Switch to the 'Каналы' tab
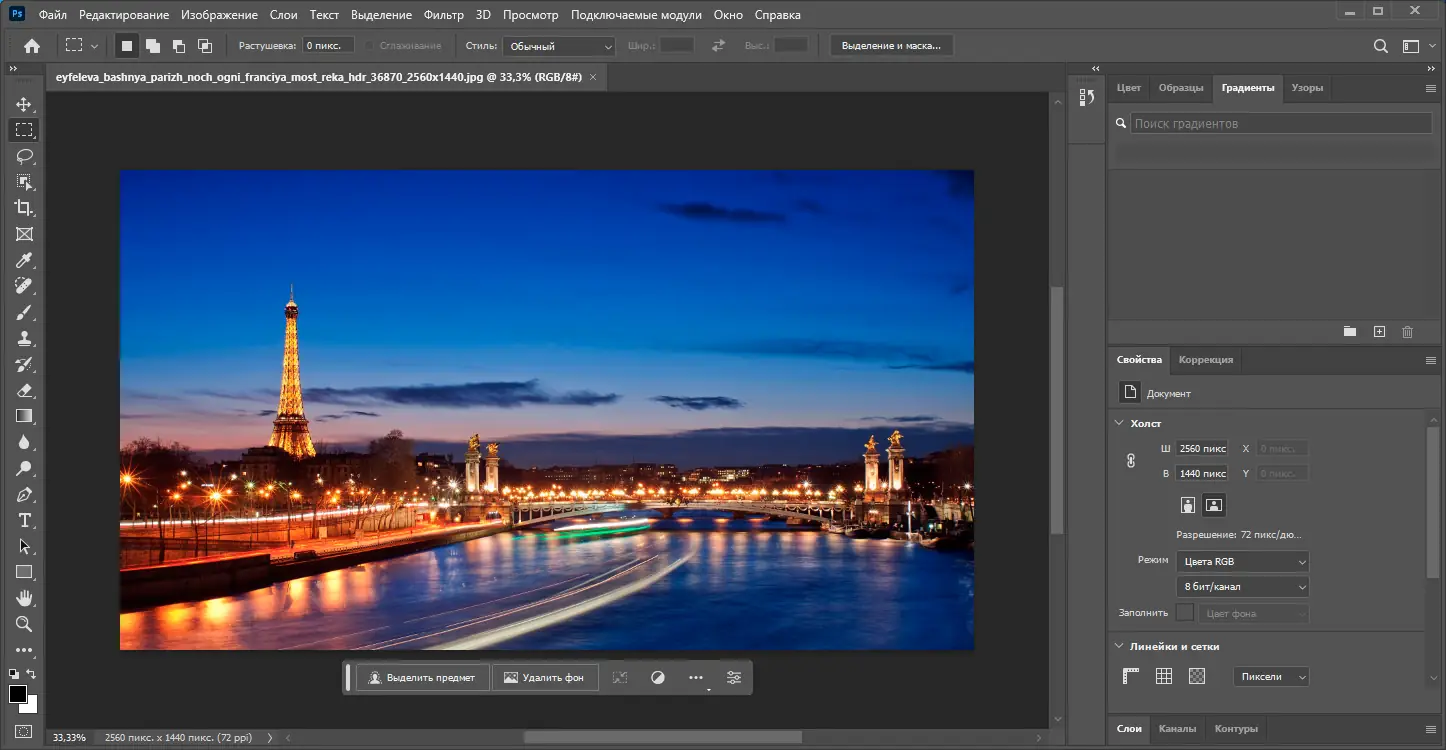Viewport: 1446px width, 750px height. 1177,728
